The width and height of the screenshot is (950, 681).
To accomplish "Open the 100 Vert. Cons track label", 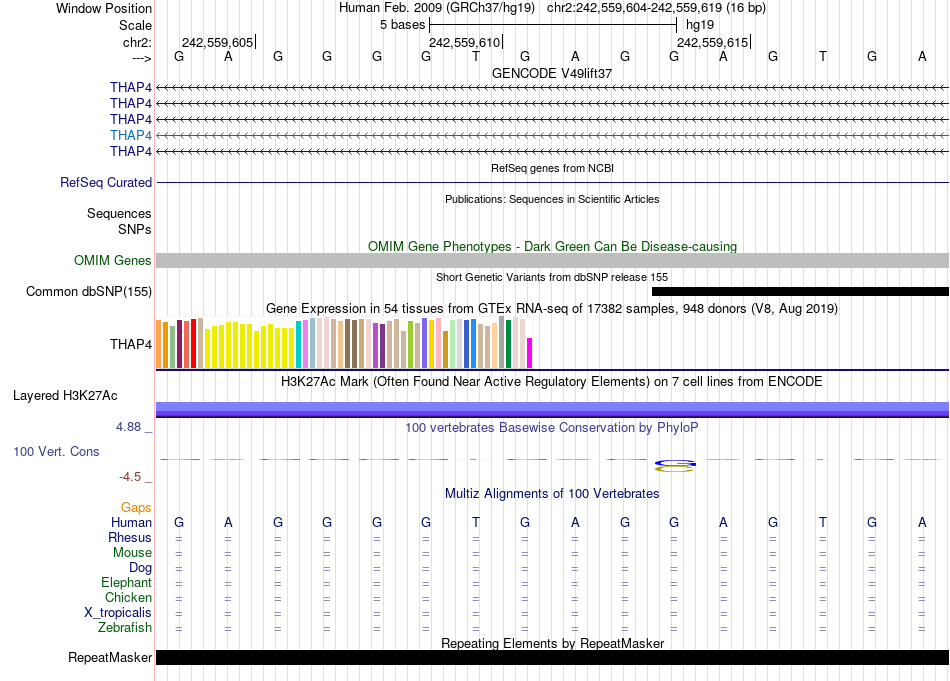I will 56,451.
